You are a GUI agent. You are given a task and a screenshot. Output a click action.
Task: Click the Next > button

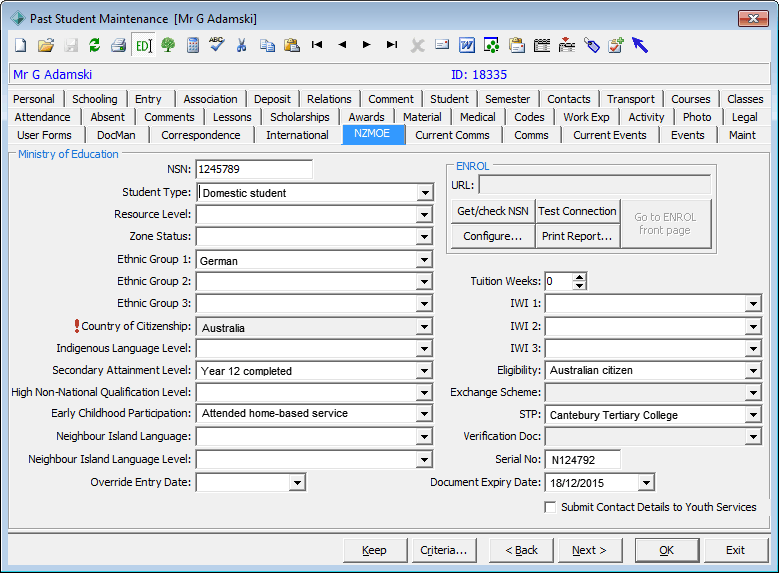590,550
